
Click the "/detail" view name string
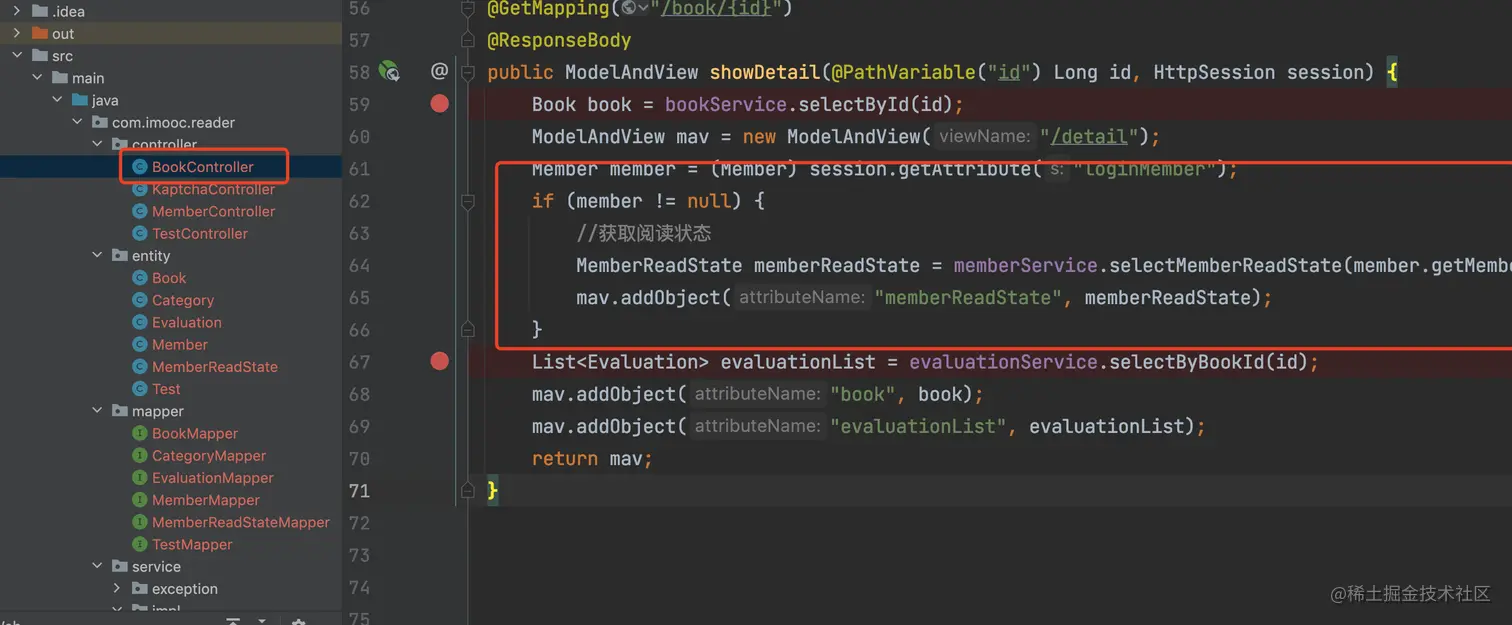click(x=1090, y=136)
